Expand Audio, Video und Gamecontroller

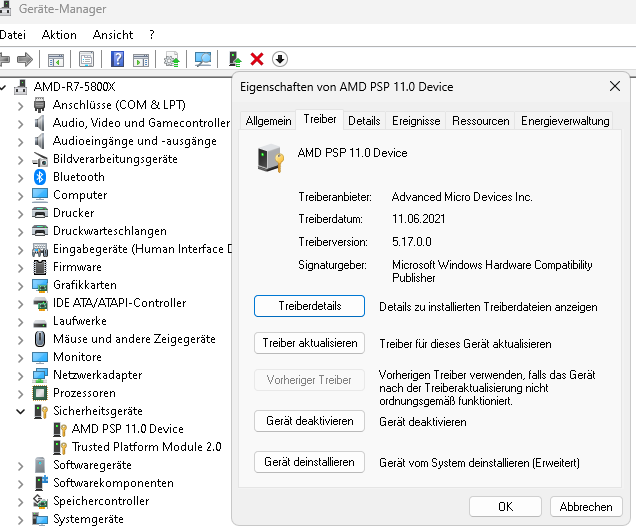click(x=21, y=124)
